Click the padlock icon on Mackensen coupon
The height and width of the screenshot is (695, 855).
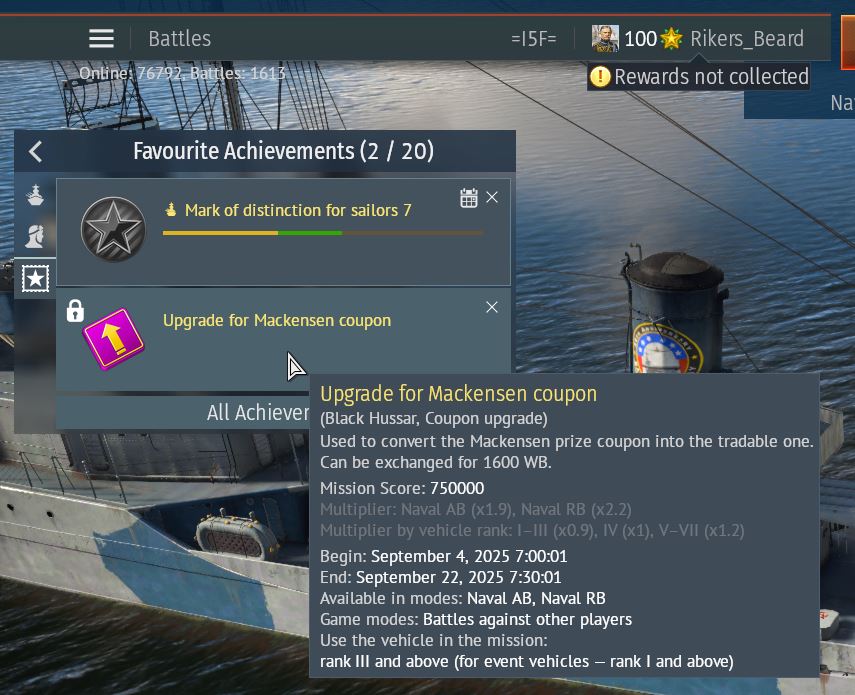click(x=75, y=311)
